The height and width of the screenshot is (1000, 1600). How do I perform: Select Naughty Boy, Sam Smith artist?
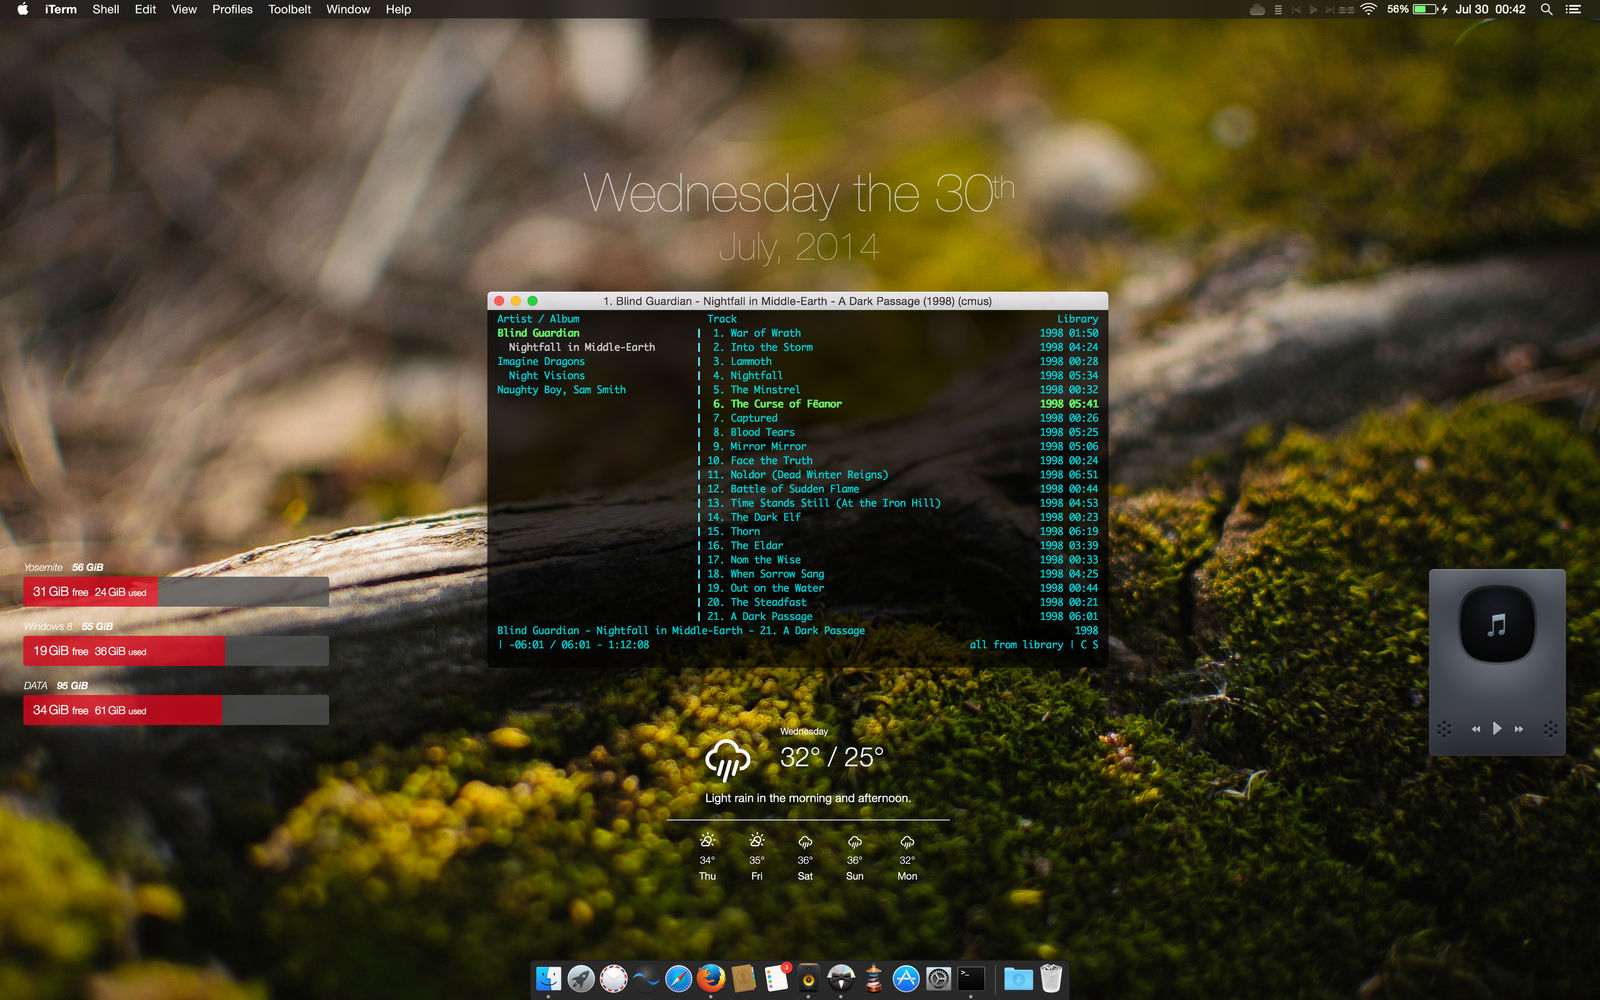click(x=561, y=390)
